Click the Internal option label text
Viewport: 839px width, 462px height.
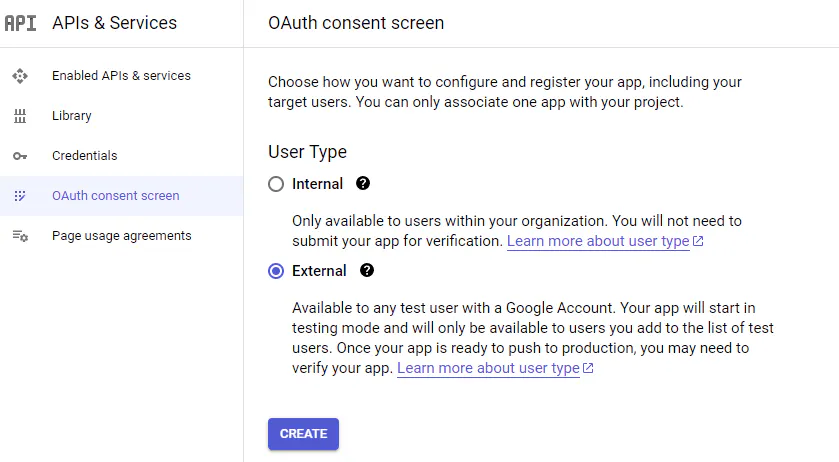click(317, 184)
